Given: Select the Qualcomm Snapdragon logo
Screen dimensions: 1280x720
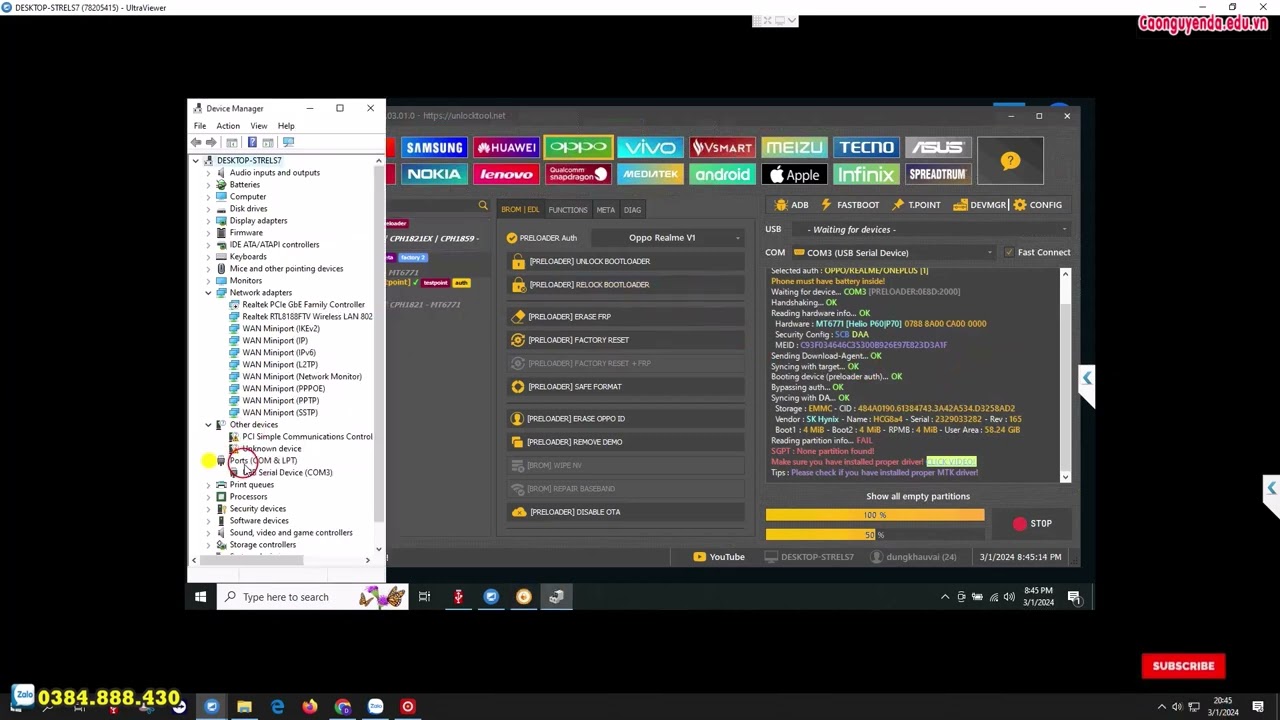Looking at the screenshot, I should [578, 174].
